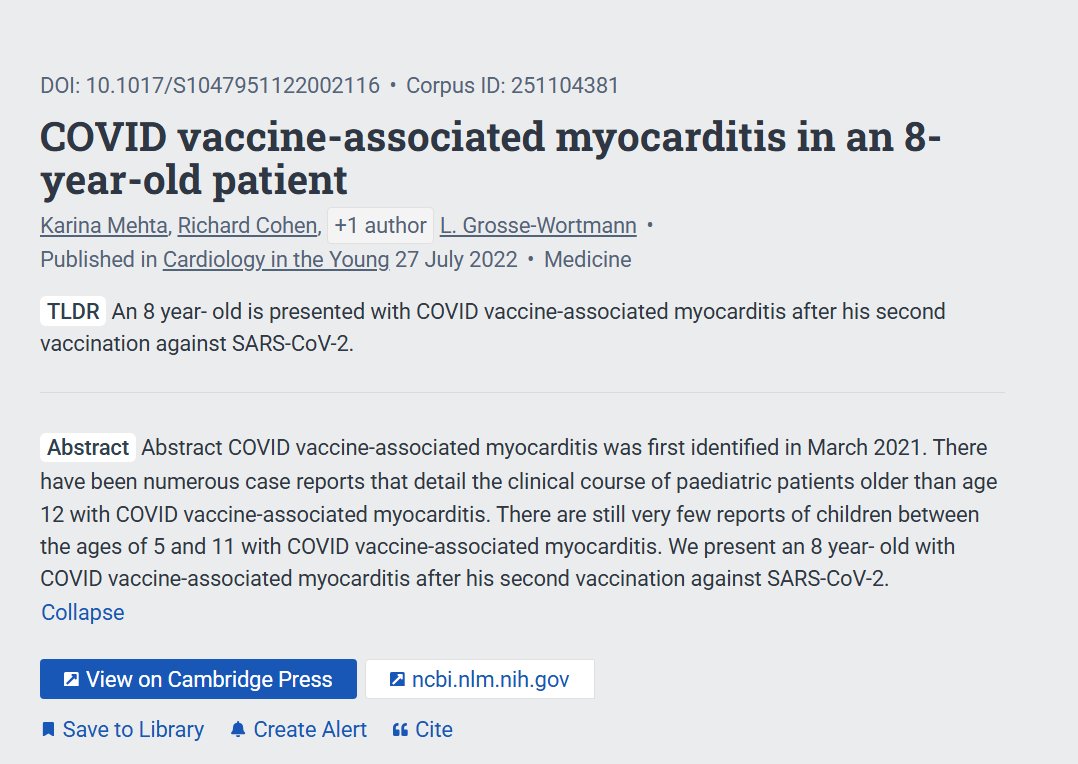Click the Abstract badge label
Image resolution: width=1078 pixels, height=764 pixels.
pyautogui.click(x=88, y=448)
